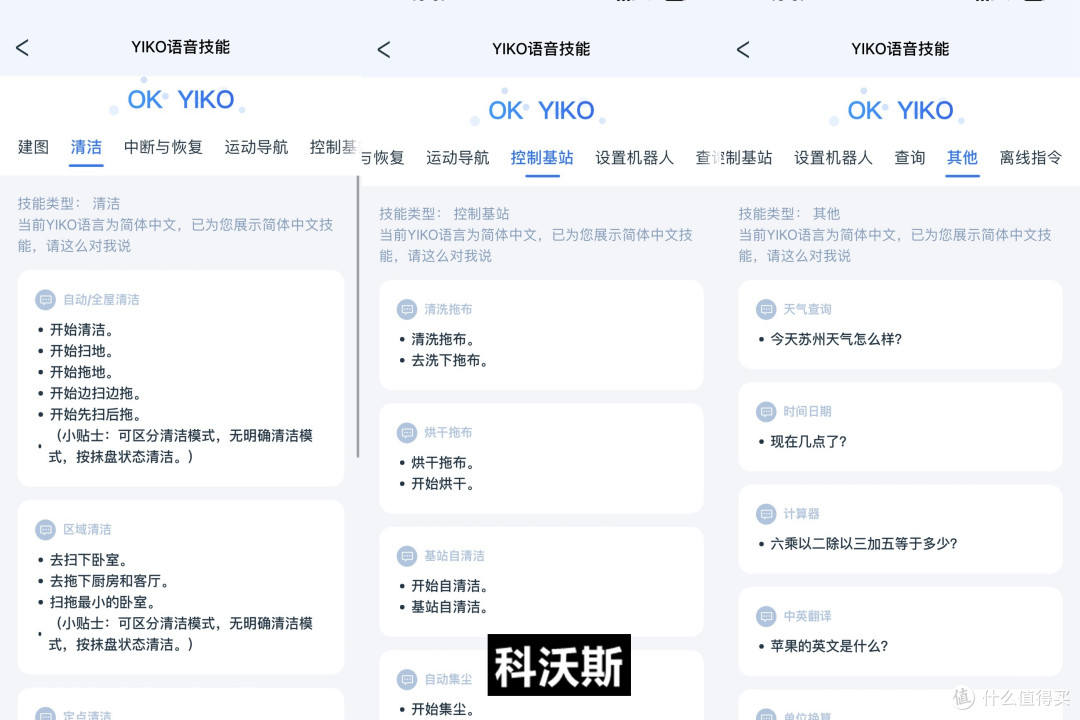This screenshot has height=720, width=1080.
Task: Tap the 开始自清洁 voice command
Action: (x=449, y=586)
